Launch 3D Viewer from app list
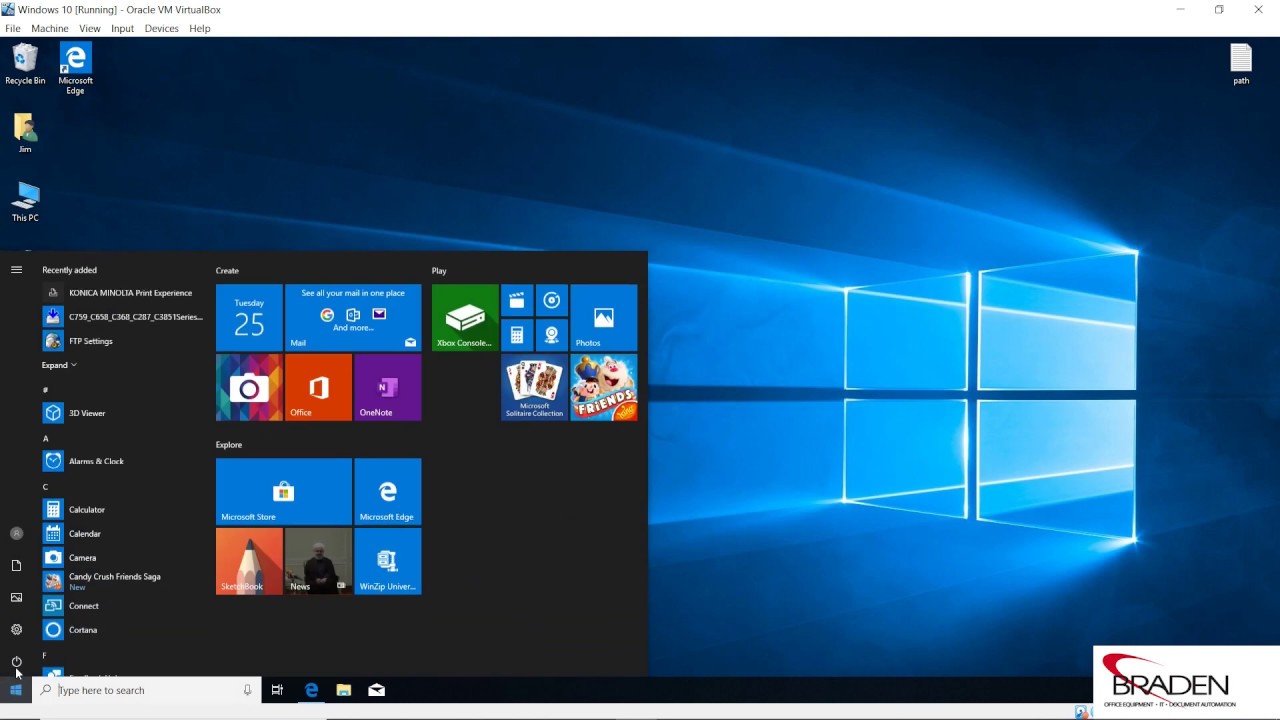 120,413
